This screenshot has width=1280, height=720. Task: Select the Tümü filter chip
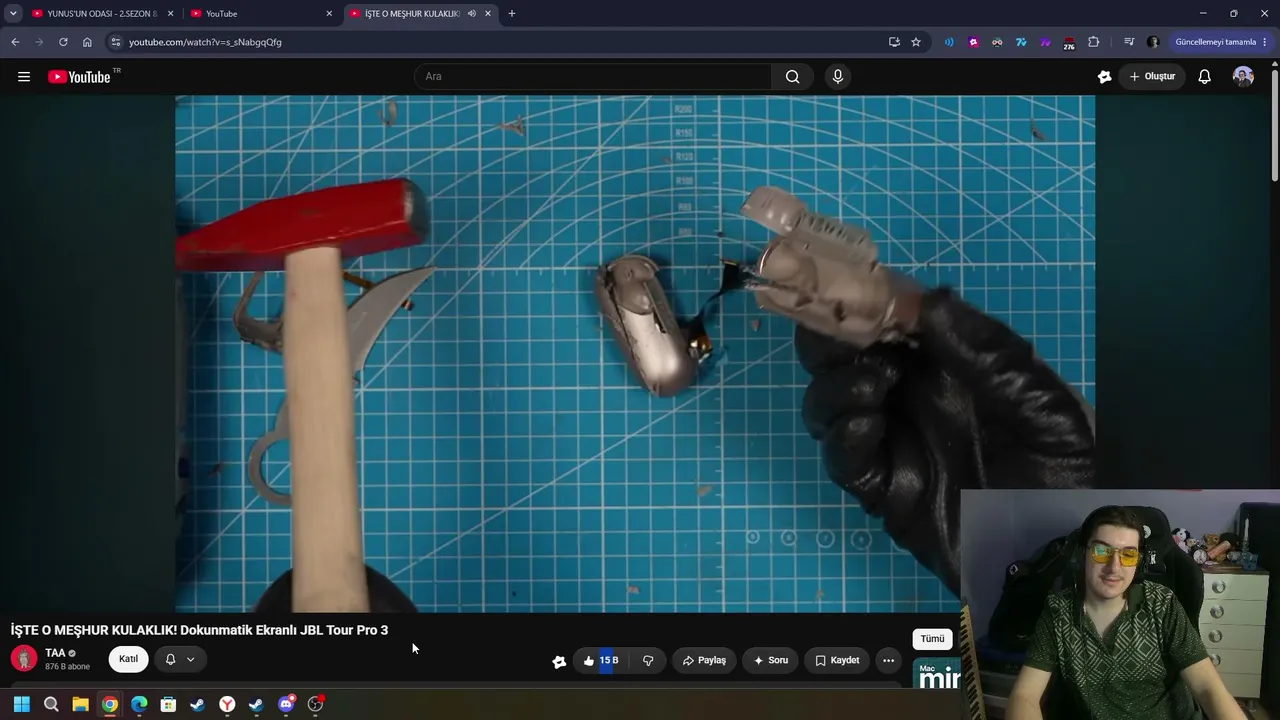click(932, 639)
